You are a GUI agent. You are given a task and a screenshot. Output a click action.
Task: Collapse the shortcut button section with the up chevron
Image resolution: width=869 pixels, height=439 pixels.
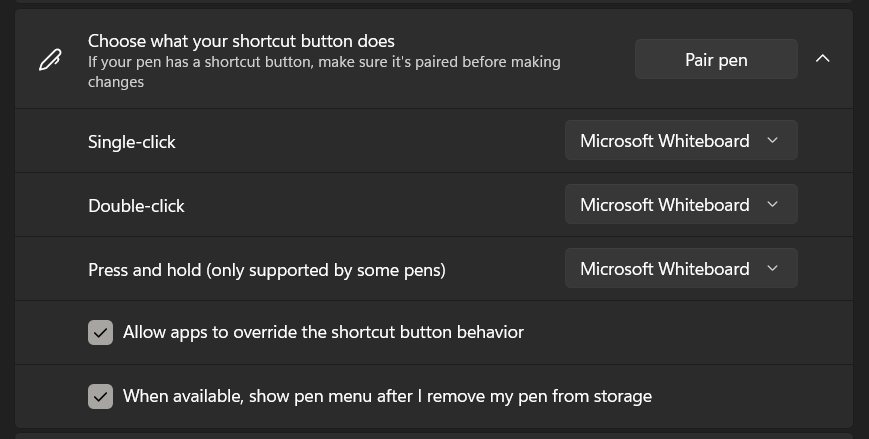click(x=823, y=59)
